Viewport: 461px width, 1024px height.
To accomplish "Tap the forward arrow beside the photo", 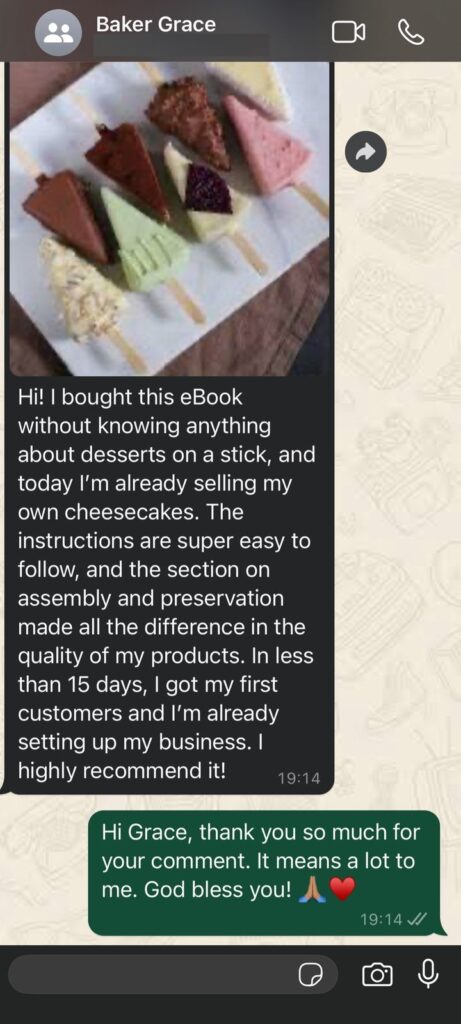I will (366, 152).
